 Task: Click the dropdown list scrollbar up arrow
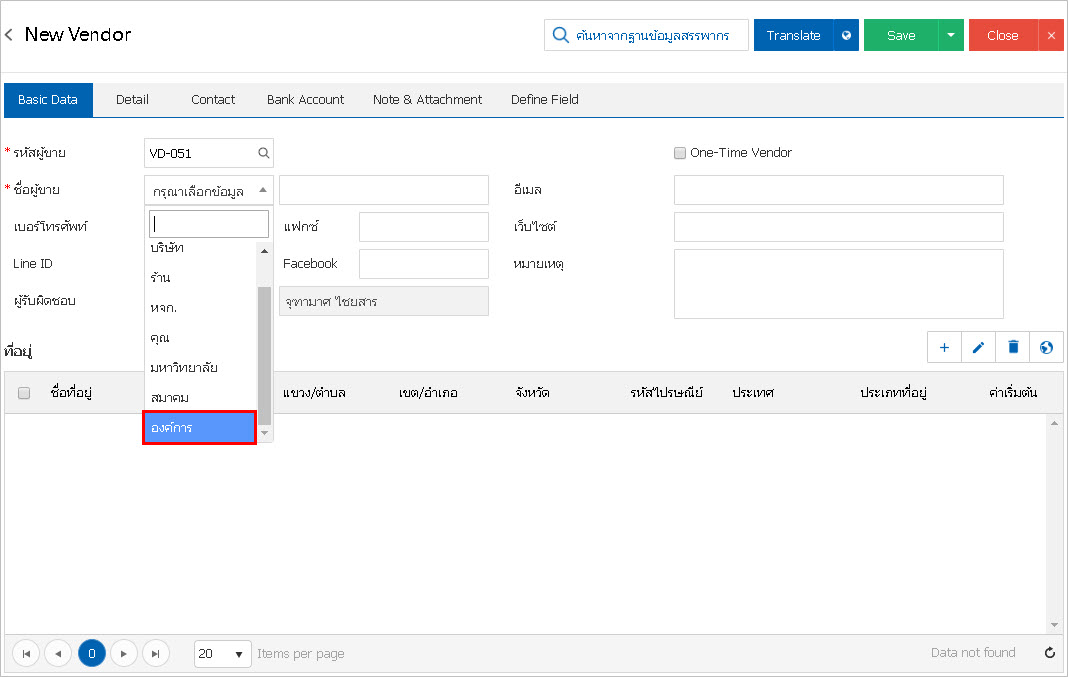[x=264, y=251]
